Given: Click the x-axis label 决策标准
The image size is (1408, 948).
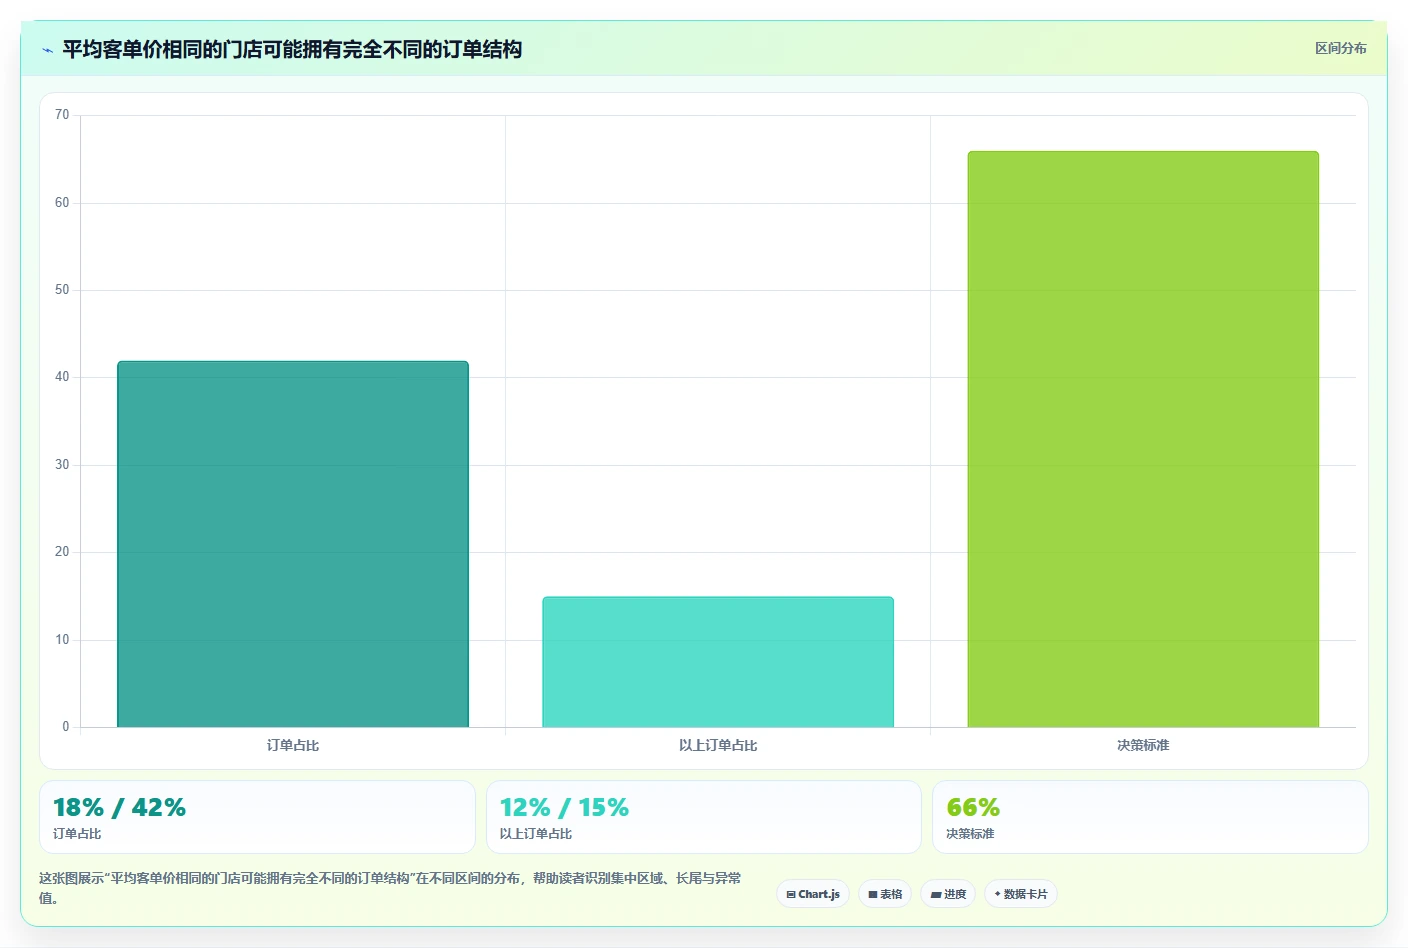Looking at the screenshot, I should [1143, 745].
